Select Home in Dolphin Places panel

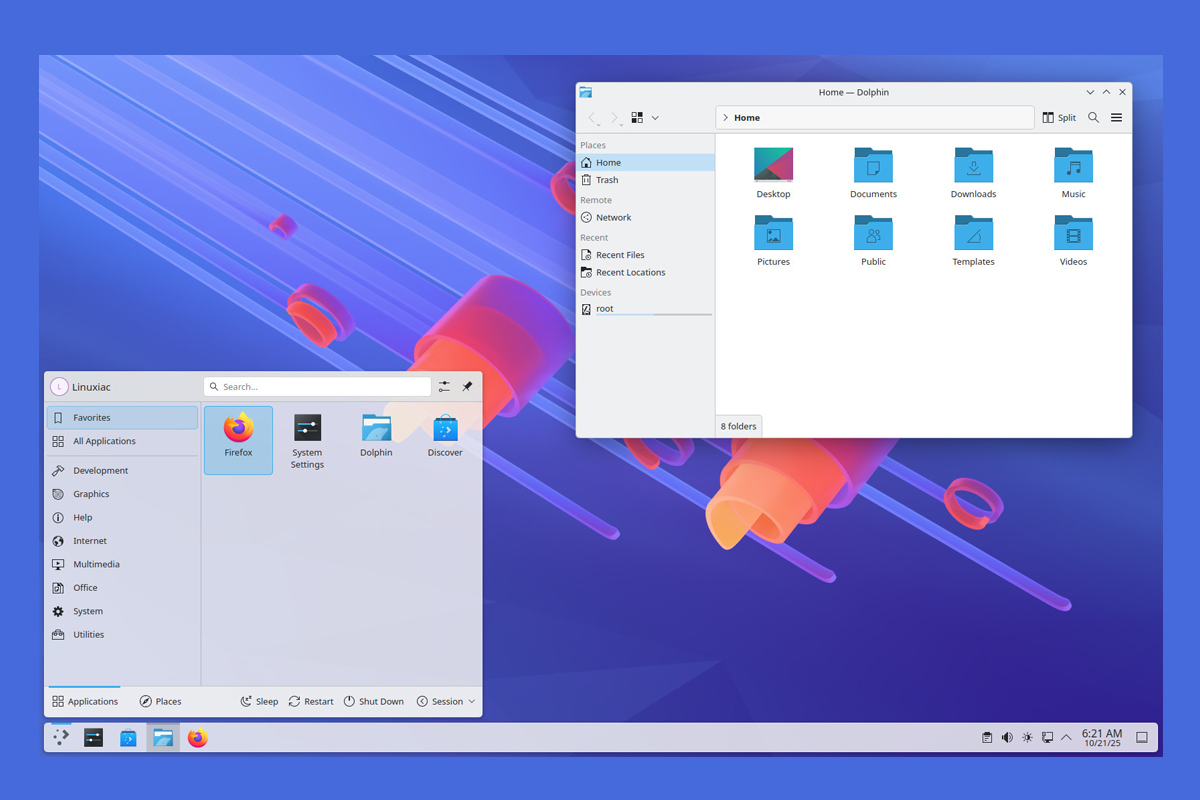point(646,162)
